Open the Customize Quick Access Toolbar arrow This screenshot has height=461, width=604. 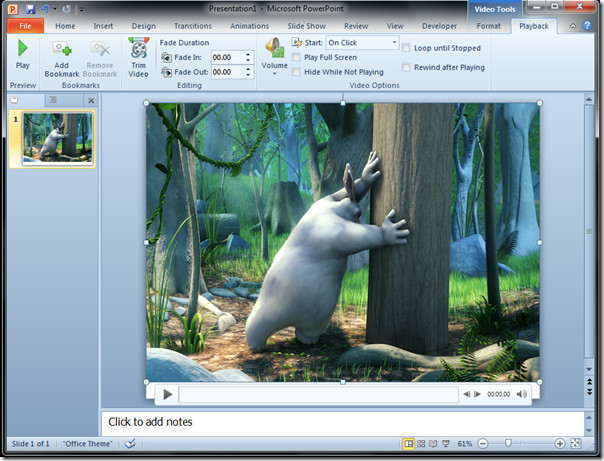pos(81,10)
